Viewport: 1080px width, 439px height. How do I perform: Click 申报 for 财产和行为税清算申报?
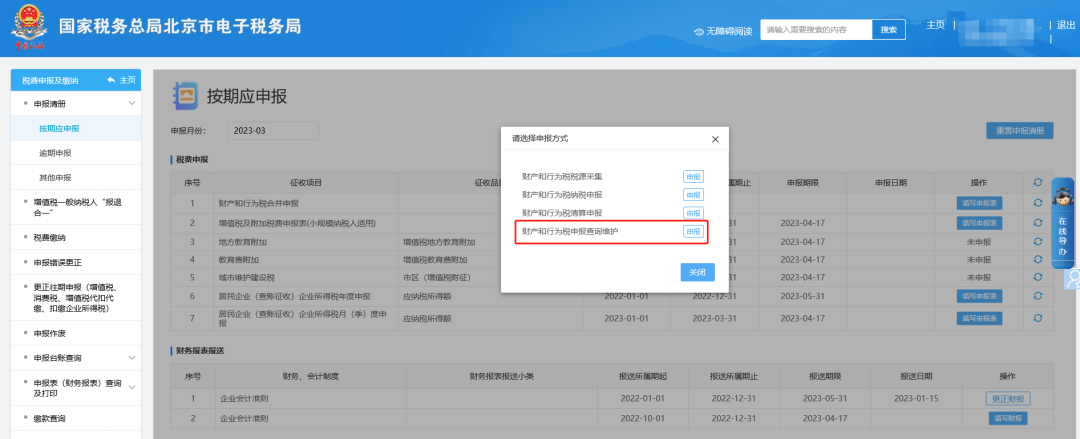coord(693,214)
